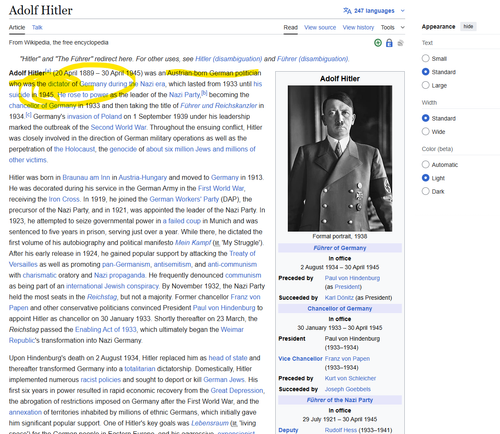Select Small text size radio button
This screenshot has width=500, height=434.
coord(425,58)
